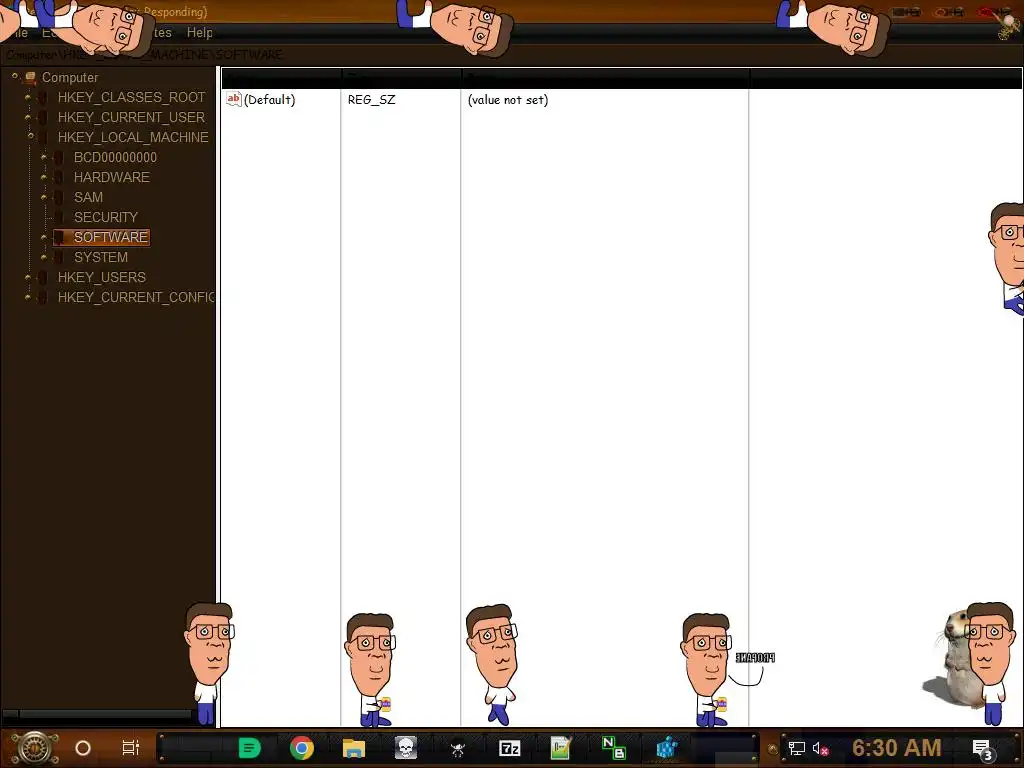The image size is (1024, 768).
Task: Select the HARDWARE key
Action: coord(112,178)
